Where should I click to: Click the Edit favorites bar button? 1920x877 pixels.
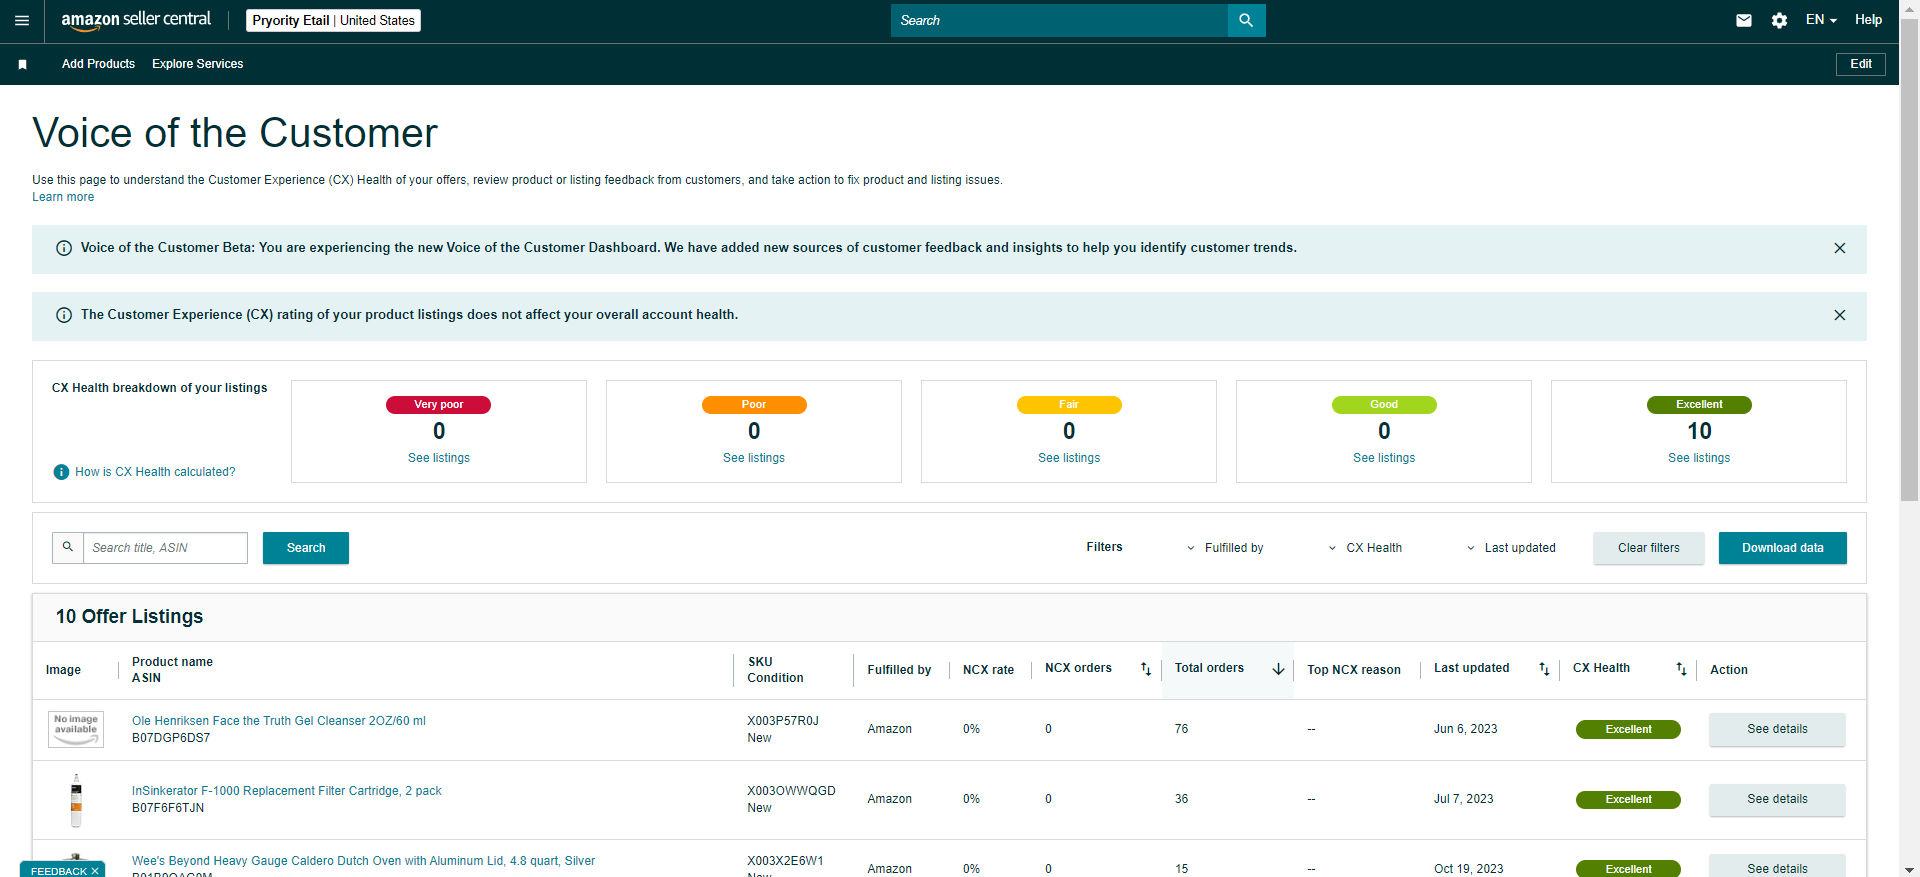[x=1861, y=64]
